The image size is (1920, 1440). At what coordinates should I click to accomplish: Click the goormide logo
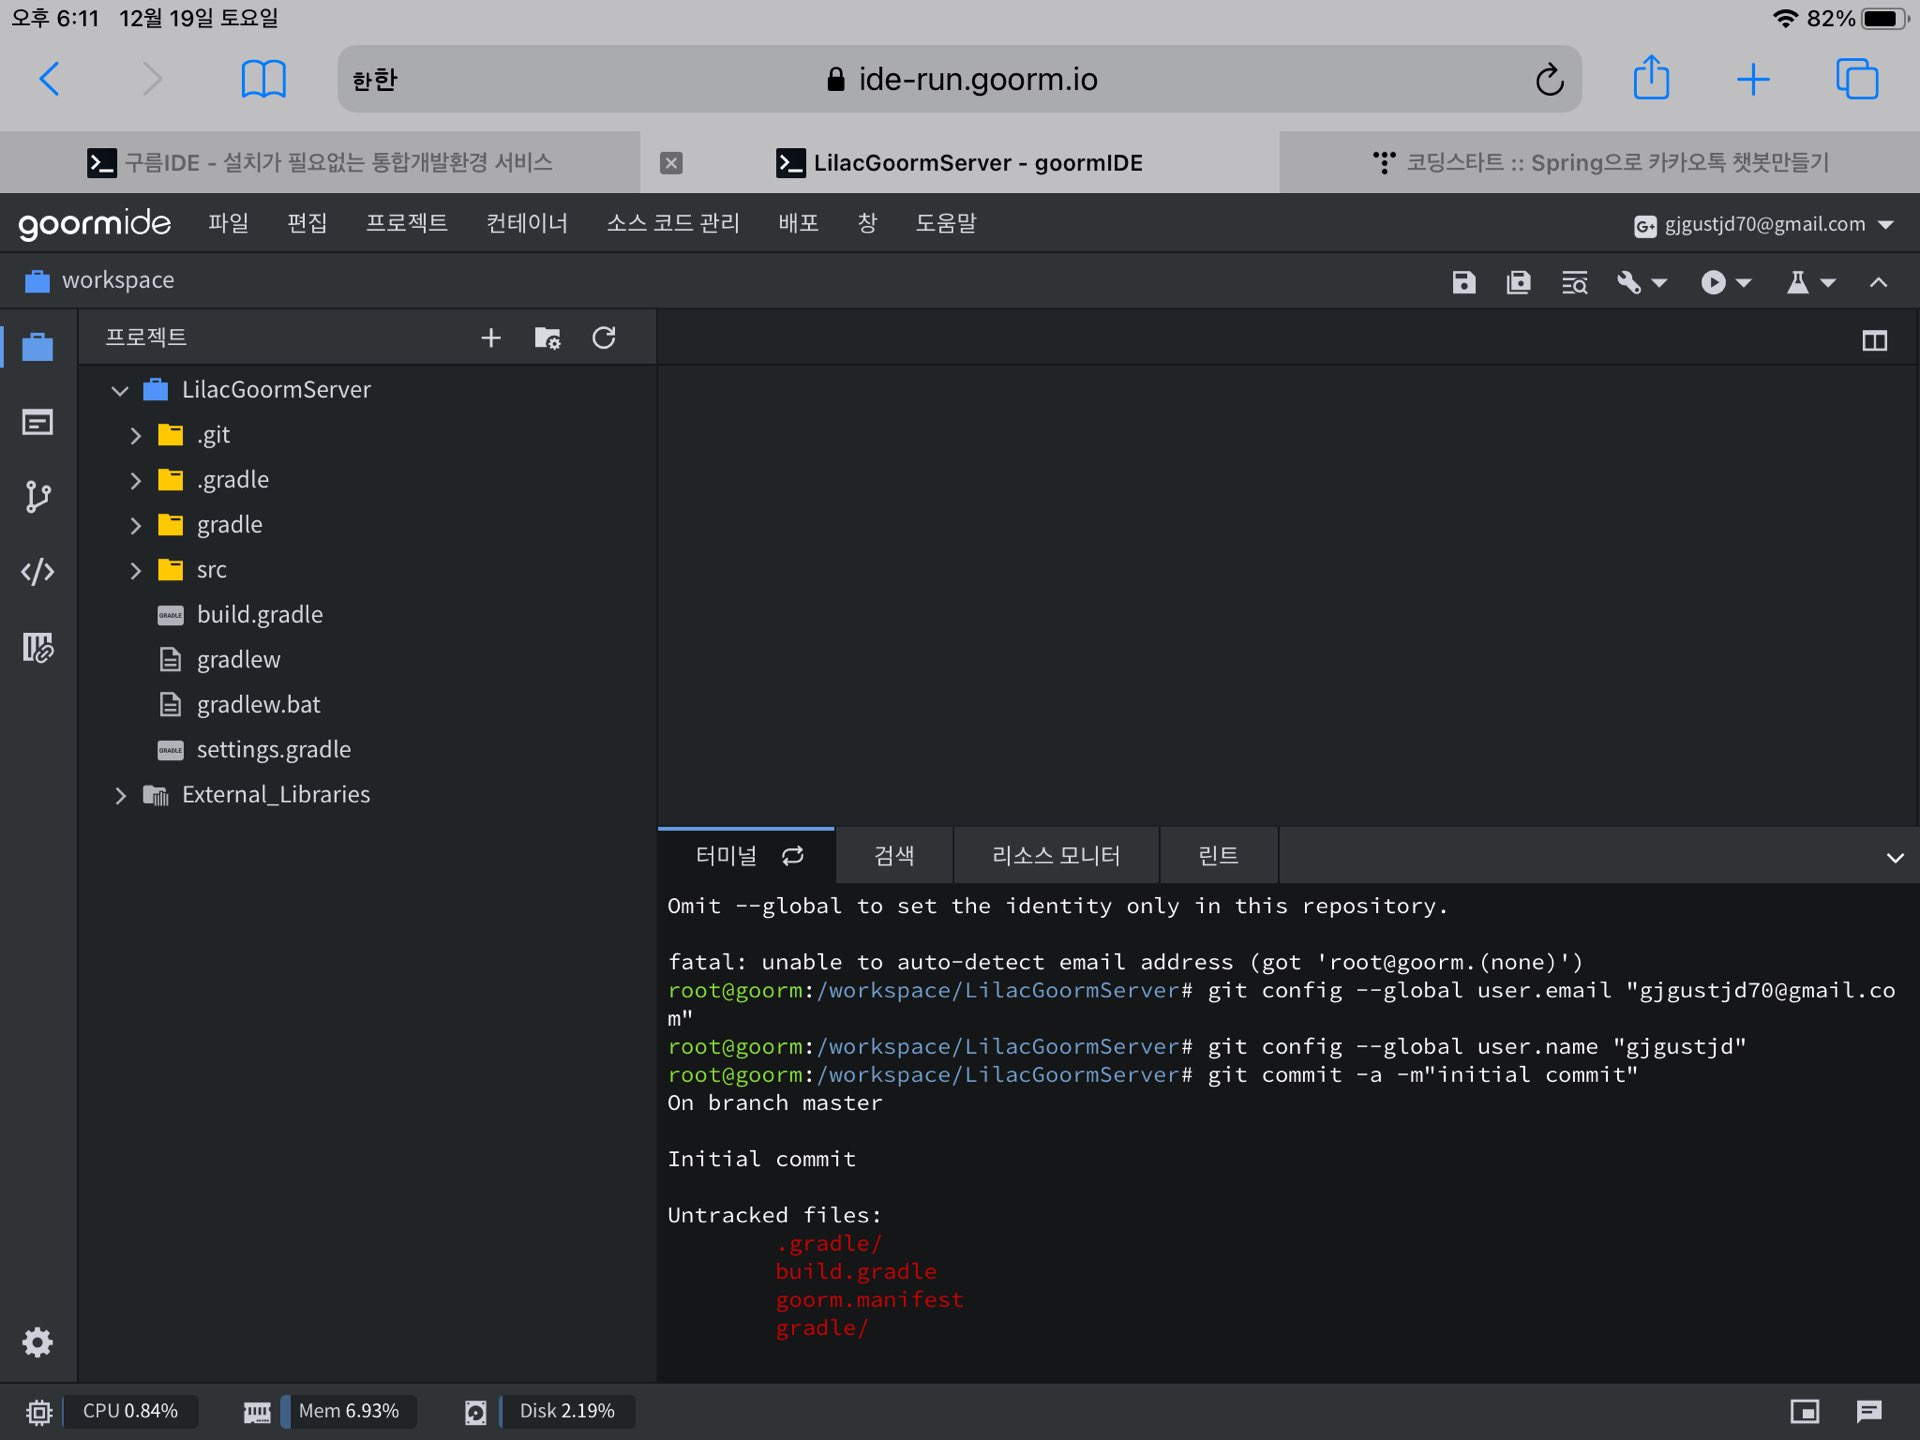point(94,223)
